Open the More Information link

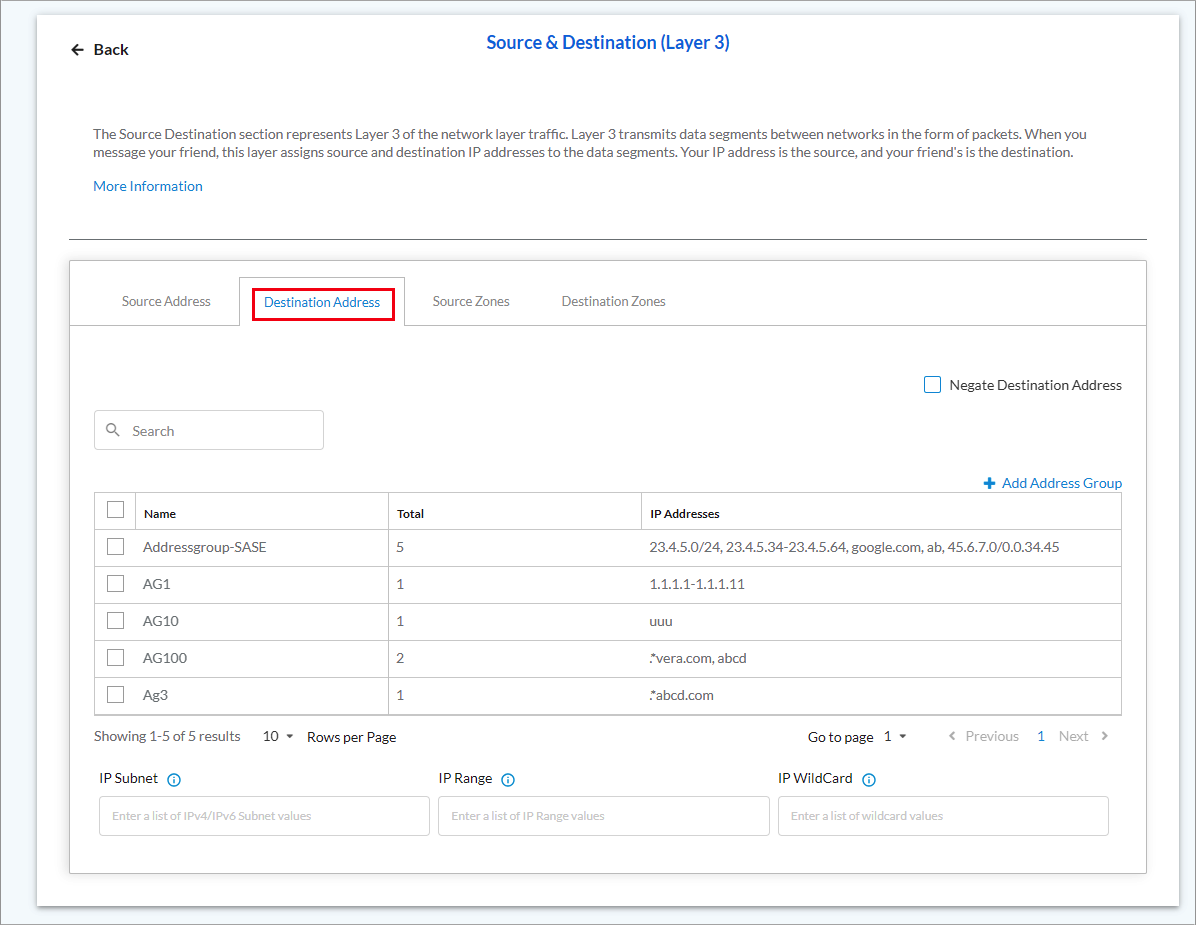pos(148,186)
